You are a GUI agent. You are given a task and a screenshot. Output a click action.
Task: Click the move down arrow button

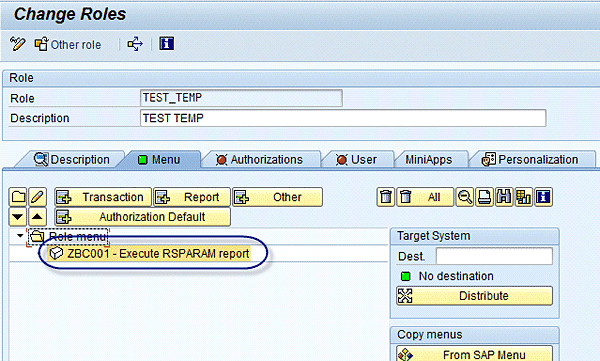18,217
